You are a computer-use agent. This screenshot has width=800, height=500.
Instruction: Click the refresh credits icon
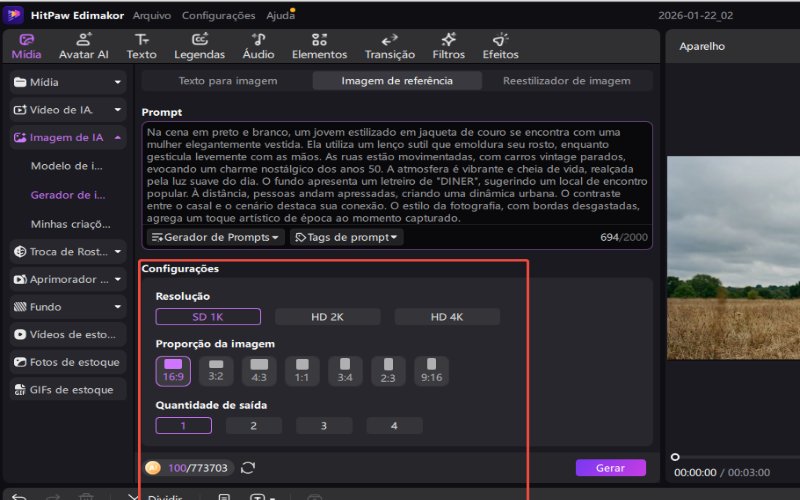point(248,468)
